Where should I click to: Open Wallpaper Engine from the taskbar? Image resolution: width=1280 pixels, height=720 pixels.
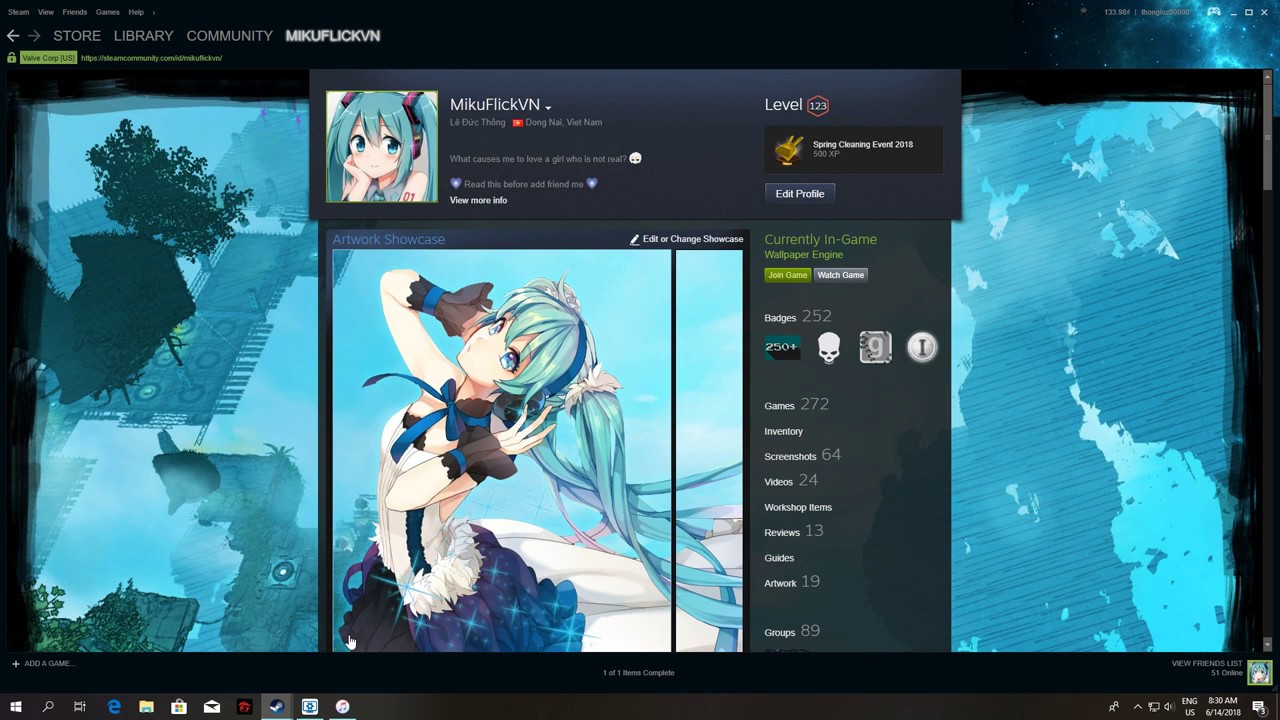pyautogui.click(x=310, y=707)
